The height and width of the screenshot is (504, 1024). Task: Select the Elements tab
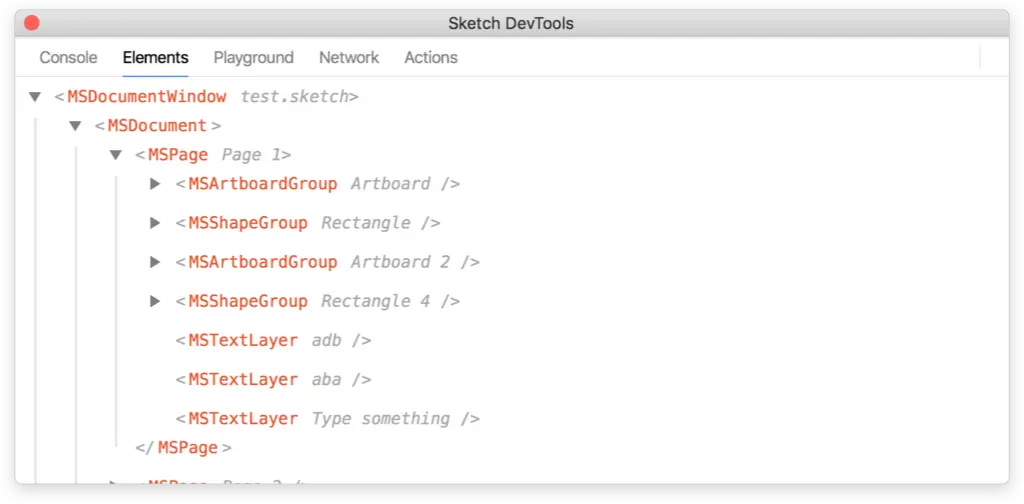(155, 57)
